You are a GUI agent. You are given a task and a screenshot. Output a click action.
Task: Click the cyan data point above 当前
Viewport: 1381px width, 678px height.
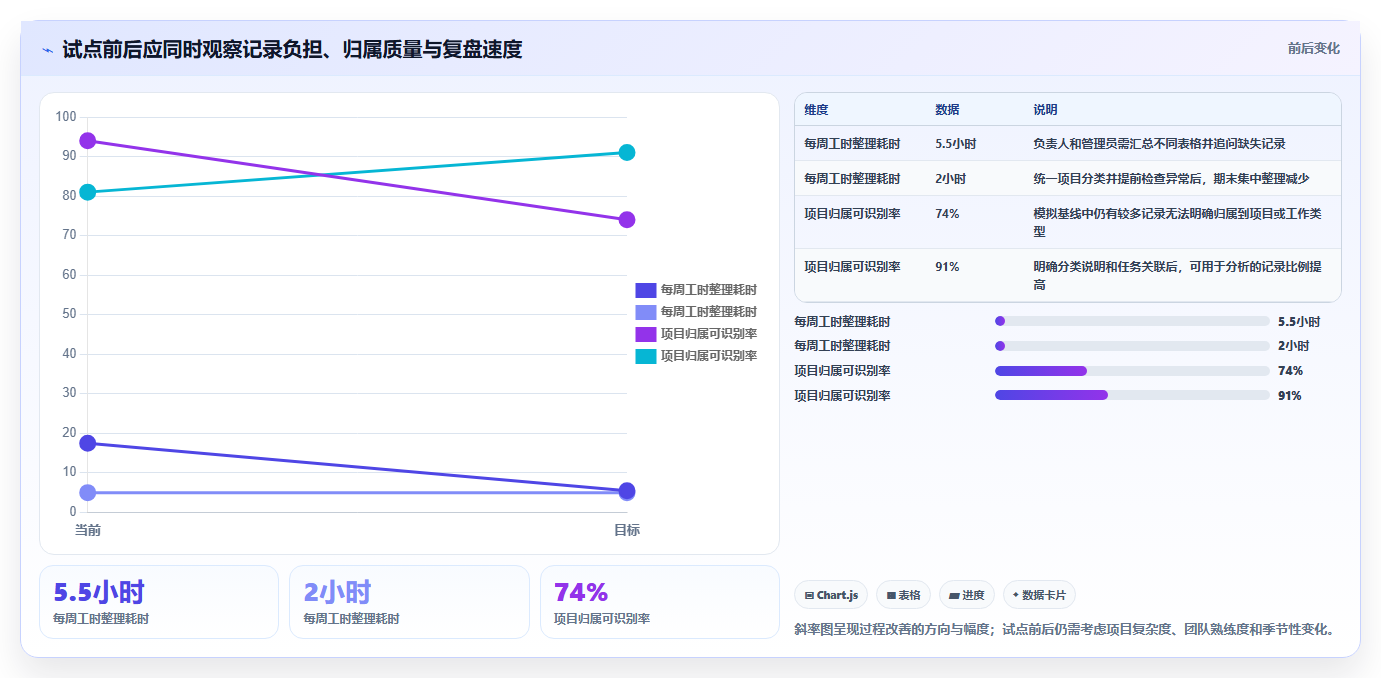88,192
